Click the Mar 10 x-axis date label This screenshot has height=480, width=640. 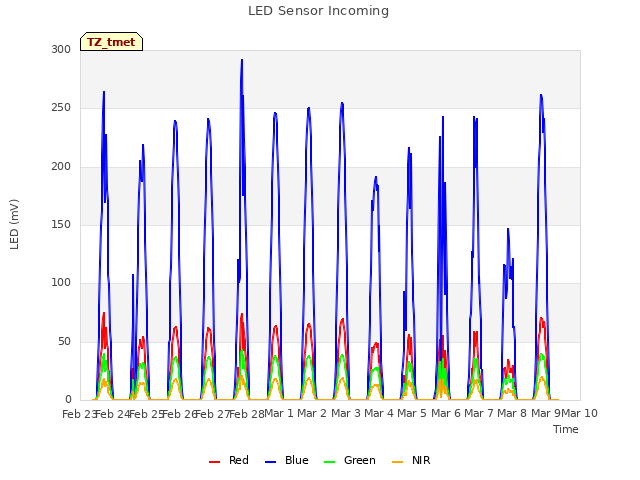coord(580,413)
